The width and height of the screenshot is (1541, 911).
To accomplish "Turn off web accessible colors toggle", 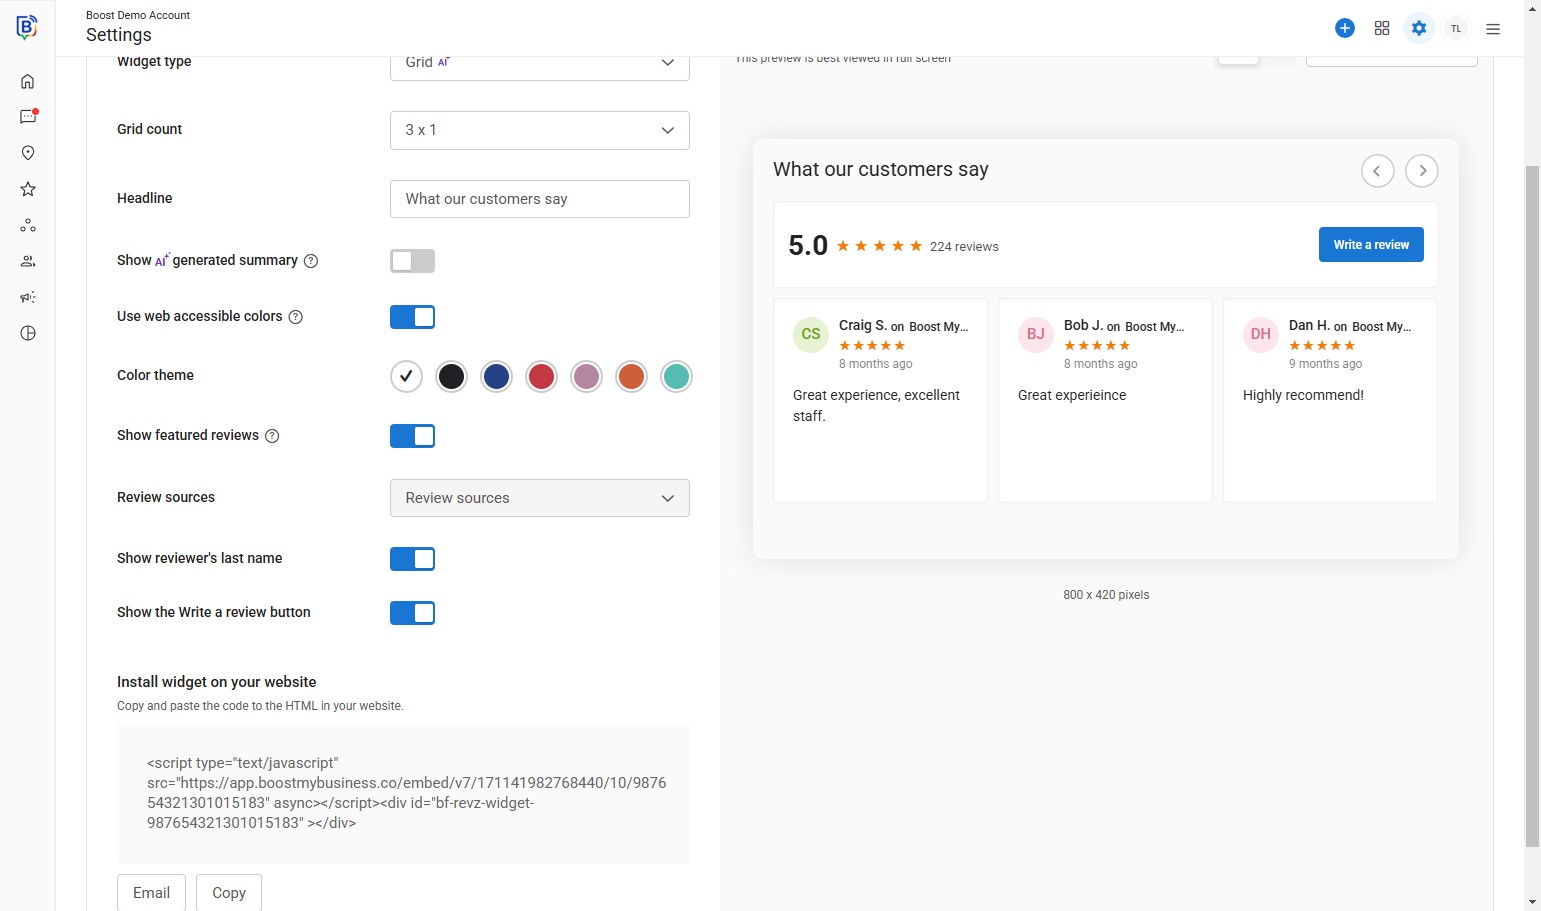I will click(412, 317).
